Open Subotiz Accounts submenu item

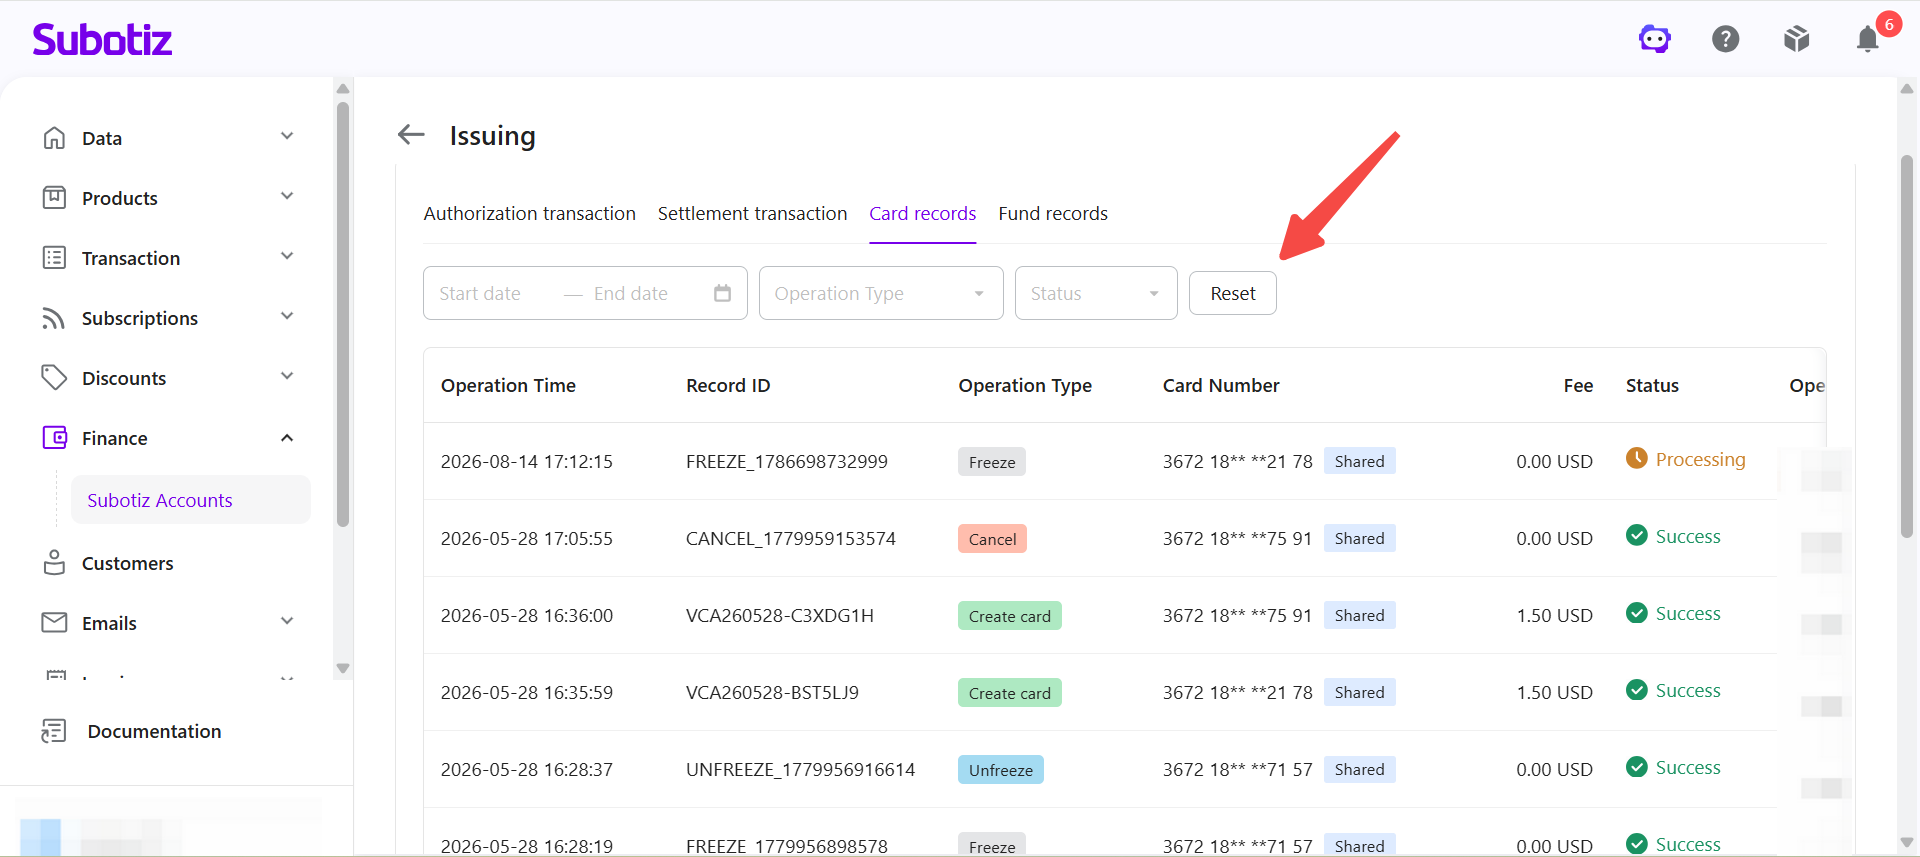click(x=190, y=500)
